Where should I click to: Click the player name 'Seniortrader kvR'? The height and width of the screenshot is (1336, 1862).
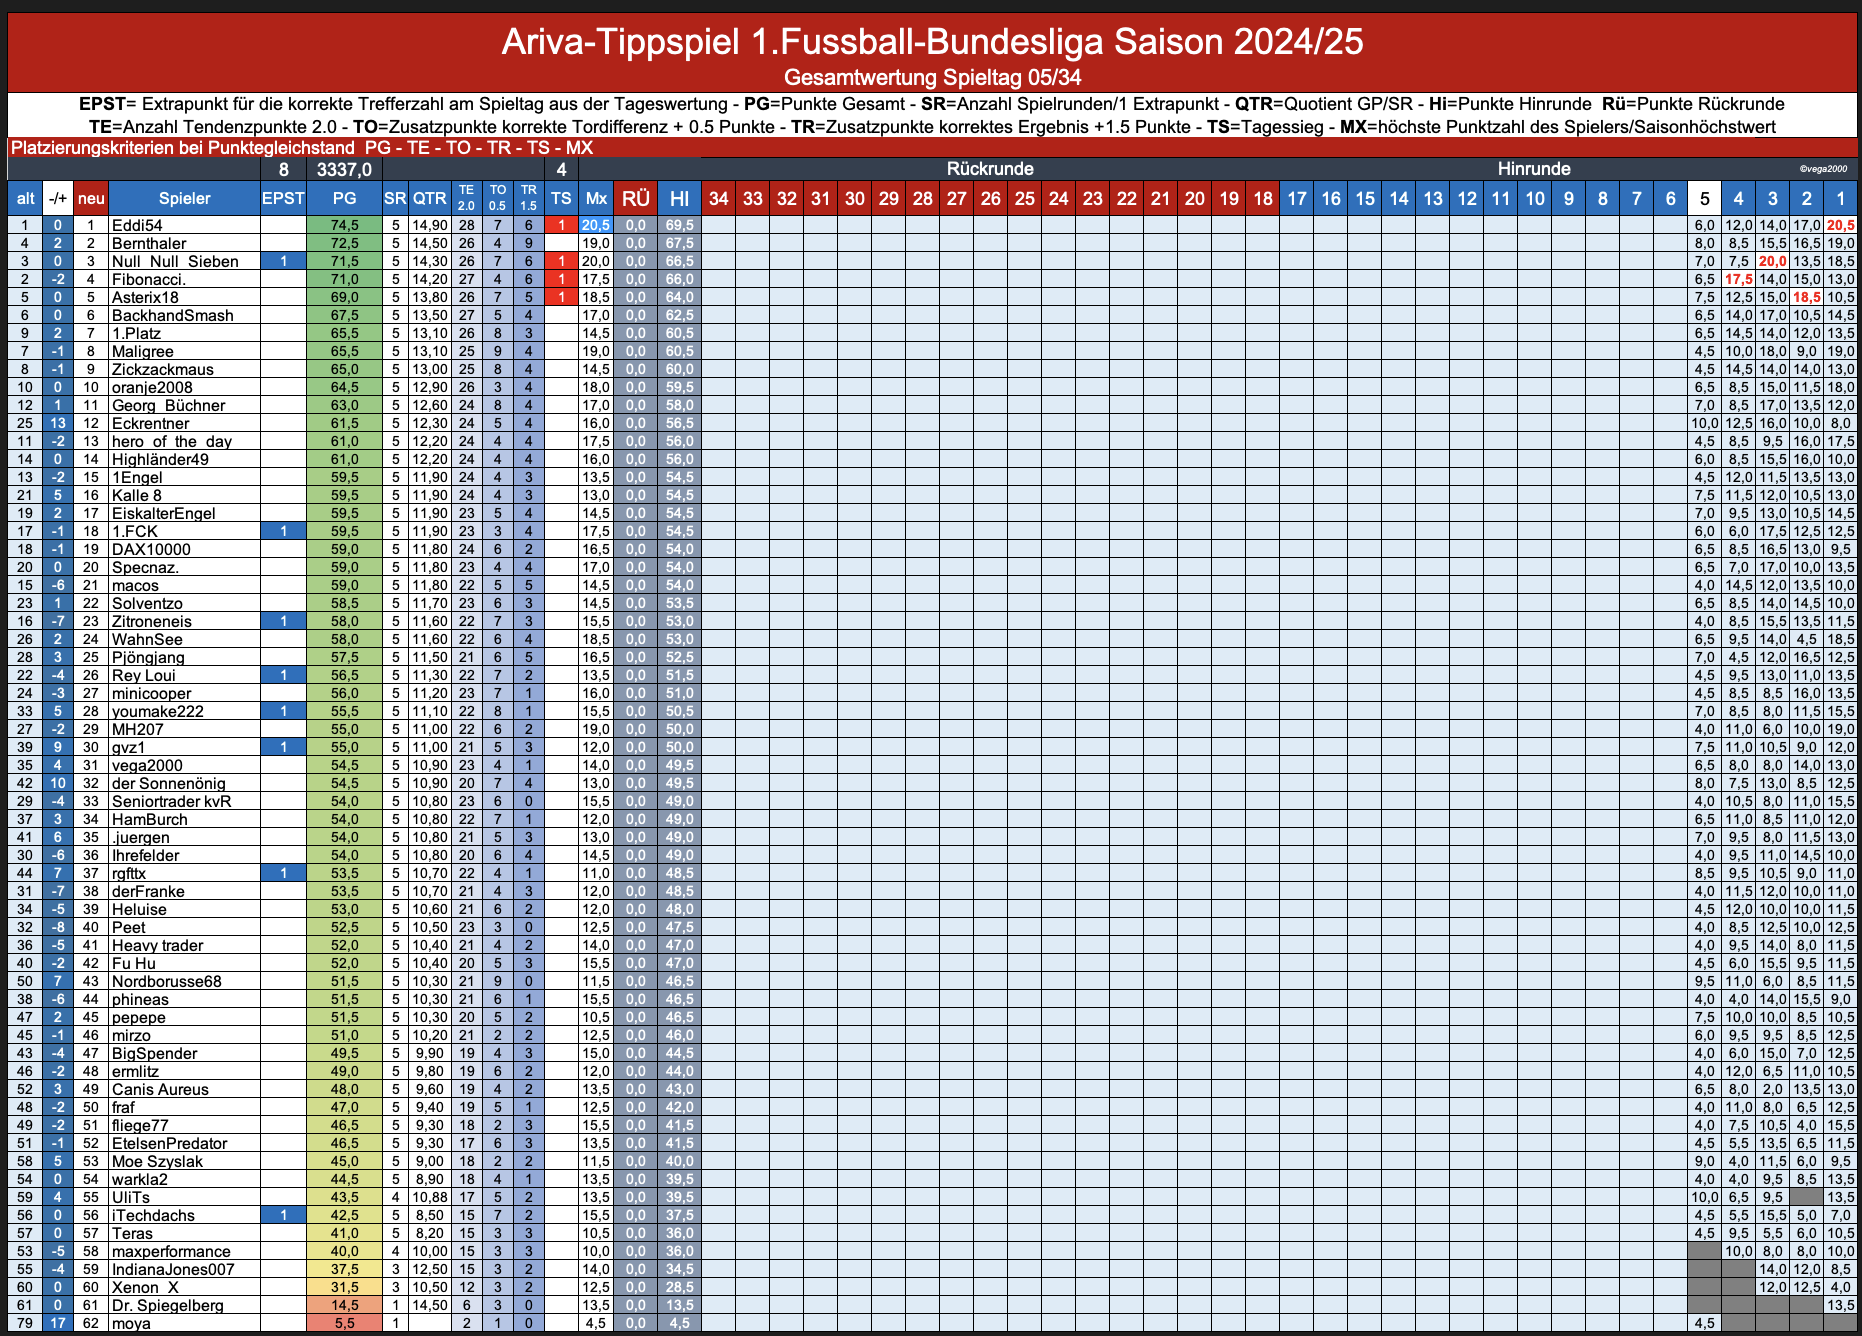click(171, 801)
